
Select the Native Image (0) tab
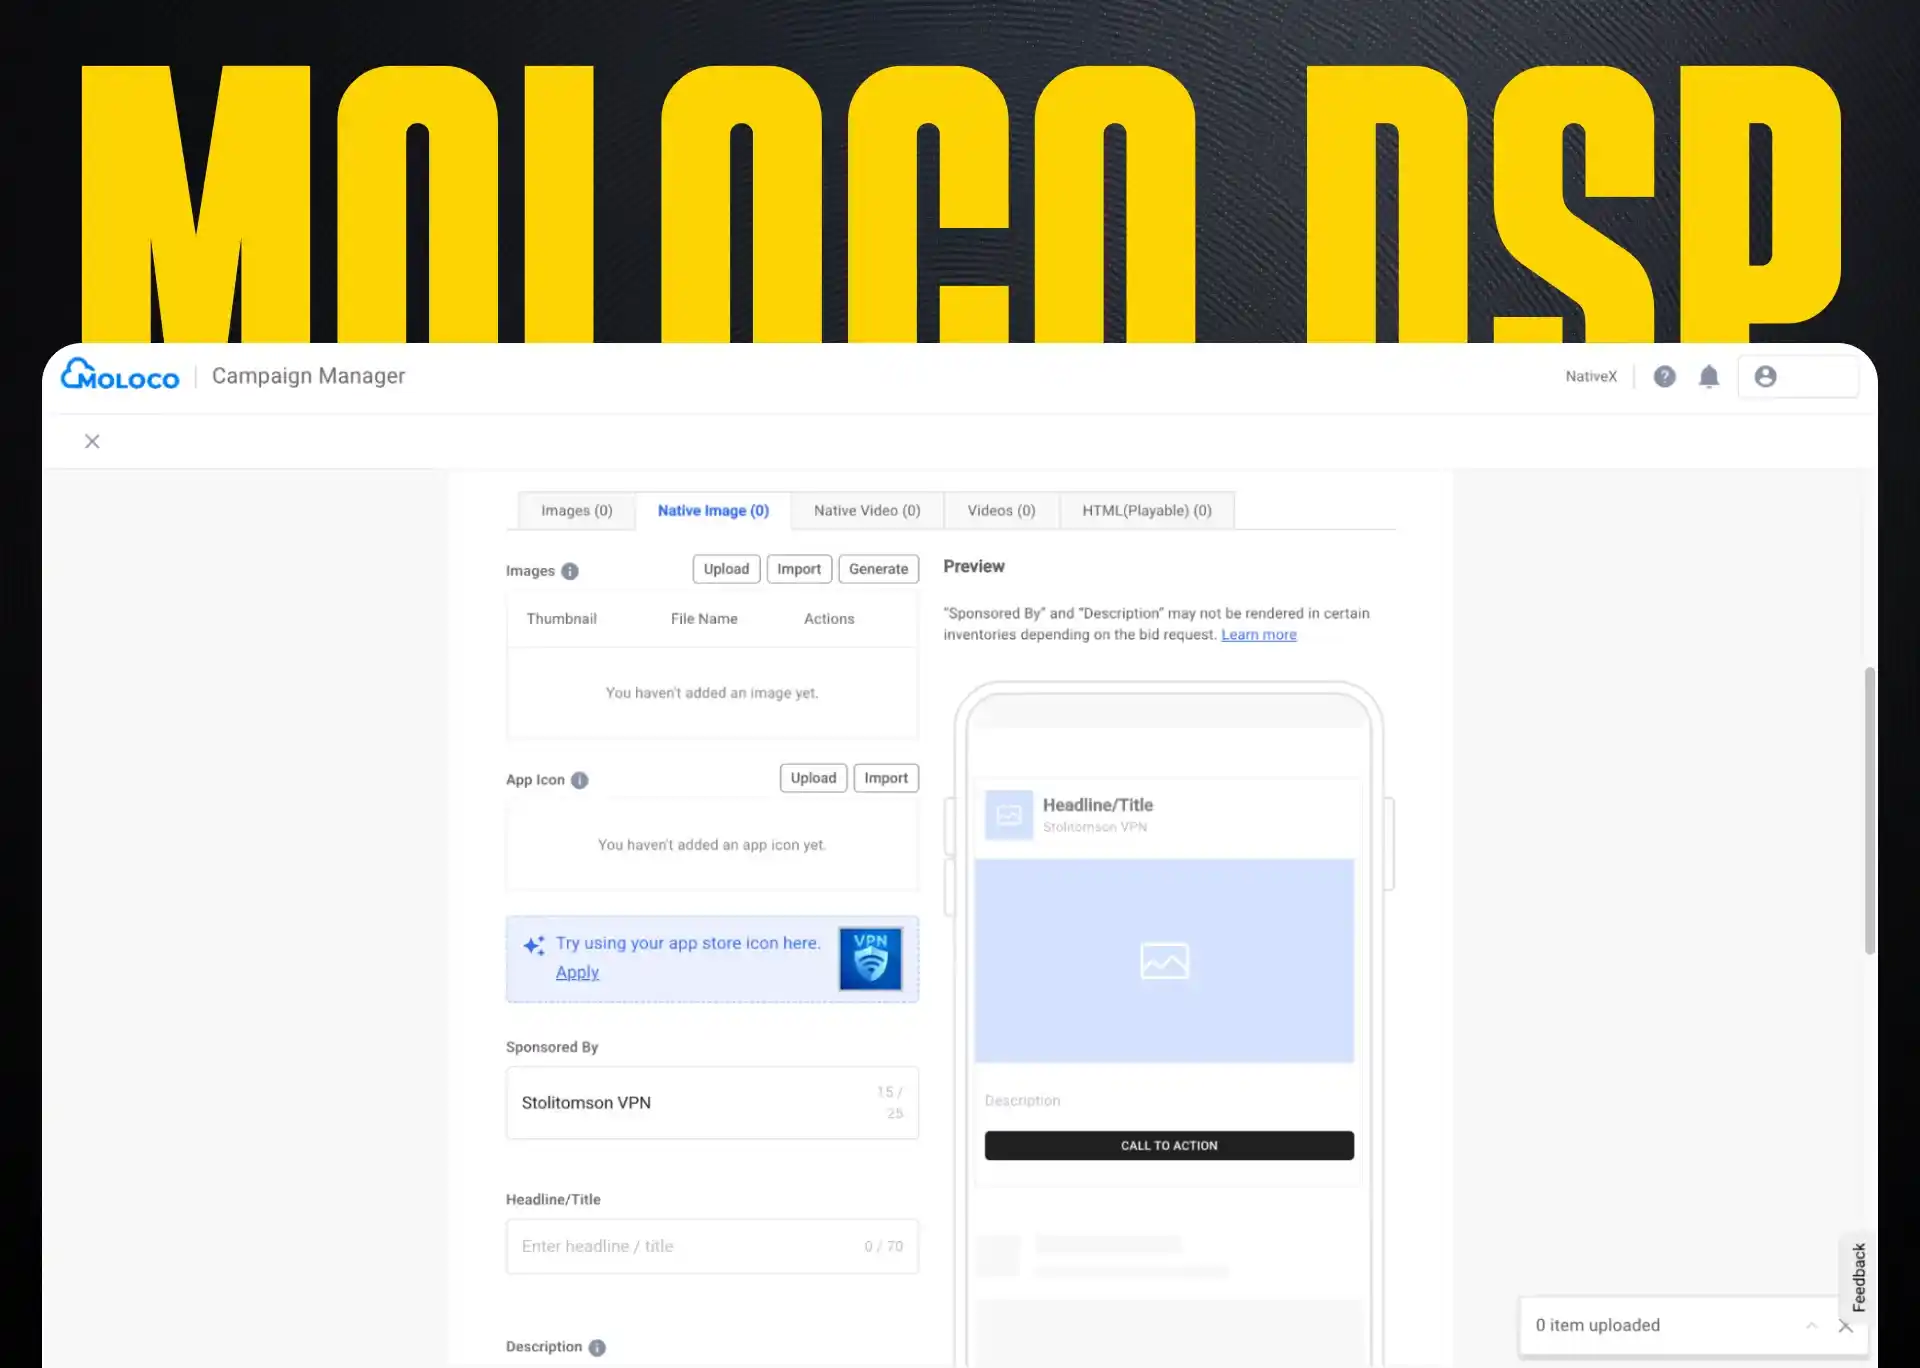pos(713,510)
